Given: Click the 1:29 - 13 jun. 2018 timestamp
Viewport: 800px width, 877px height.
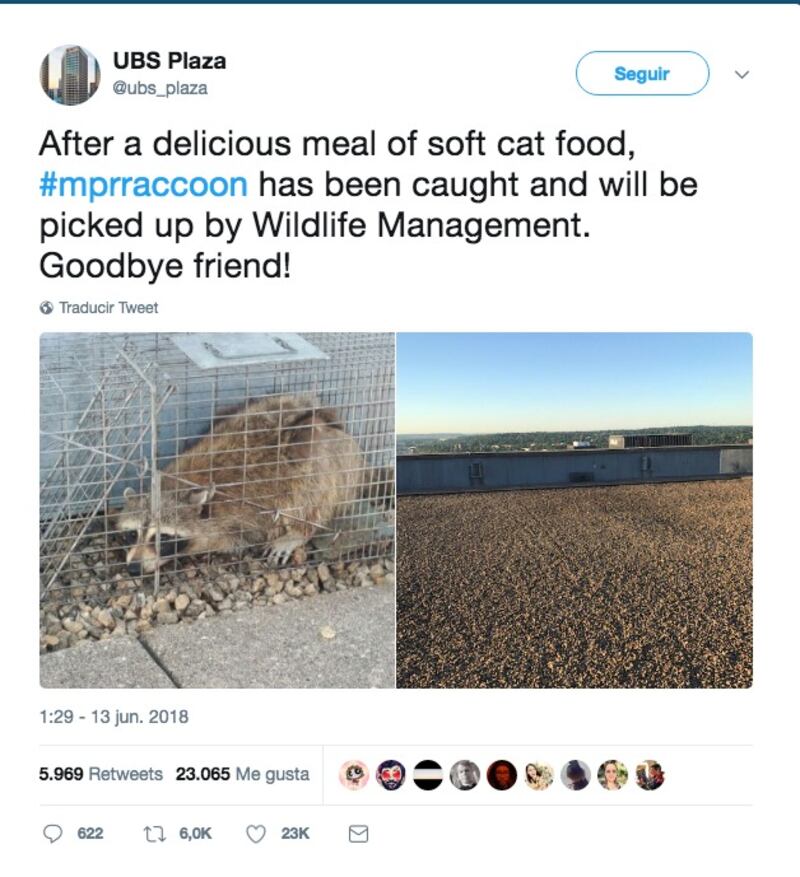Looking at the screenshot, I should [114, 717].
